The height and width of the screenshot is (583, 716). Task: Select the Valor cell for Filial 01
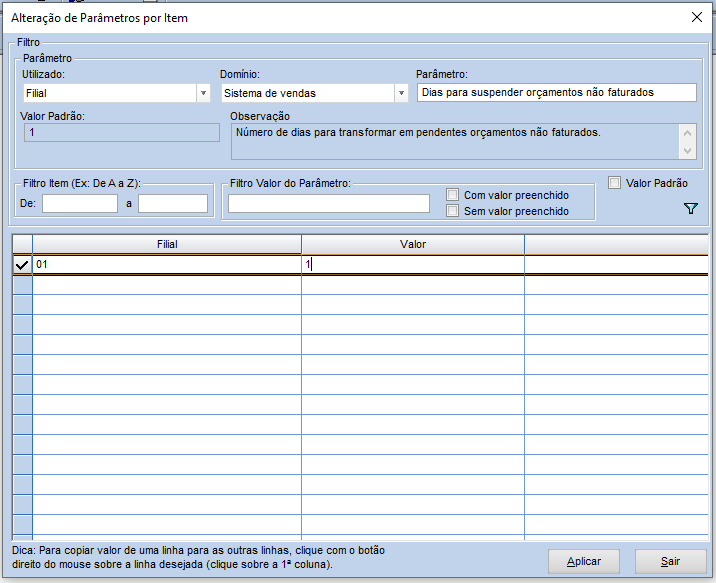coord(413,265)
